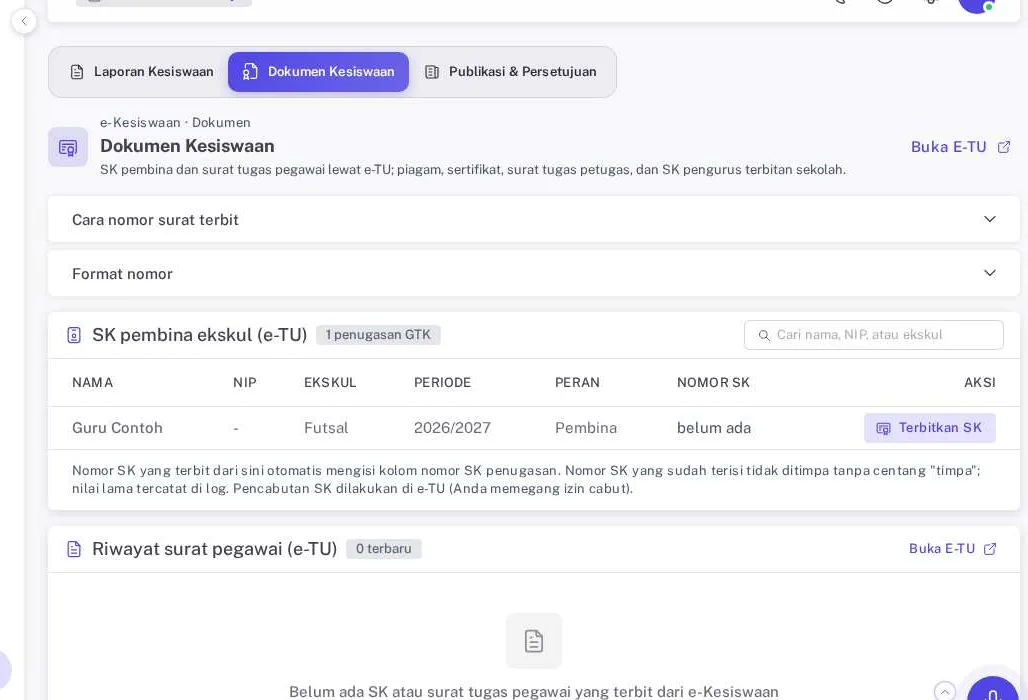Select the Guru Contoh name cell
Image resolution: width=1028 pixels, height=700 pixels.
pos(117,428)
